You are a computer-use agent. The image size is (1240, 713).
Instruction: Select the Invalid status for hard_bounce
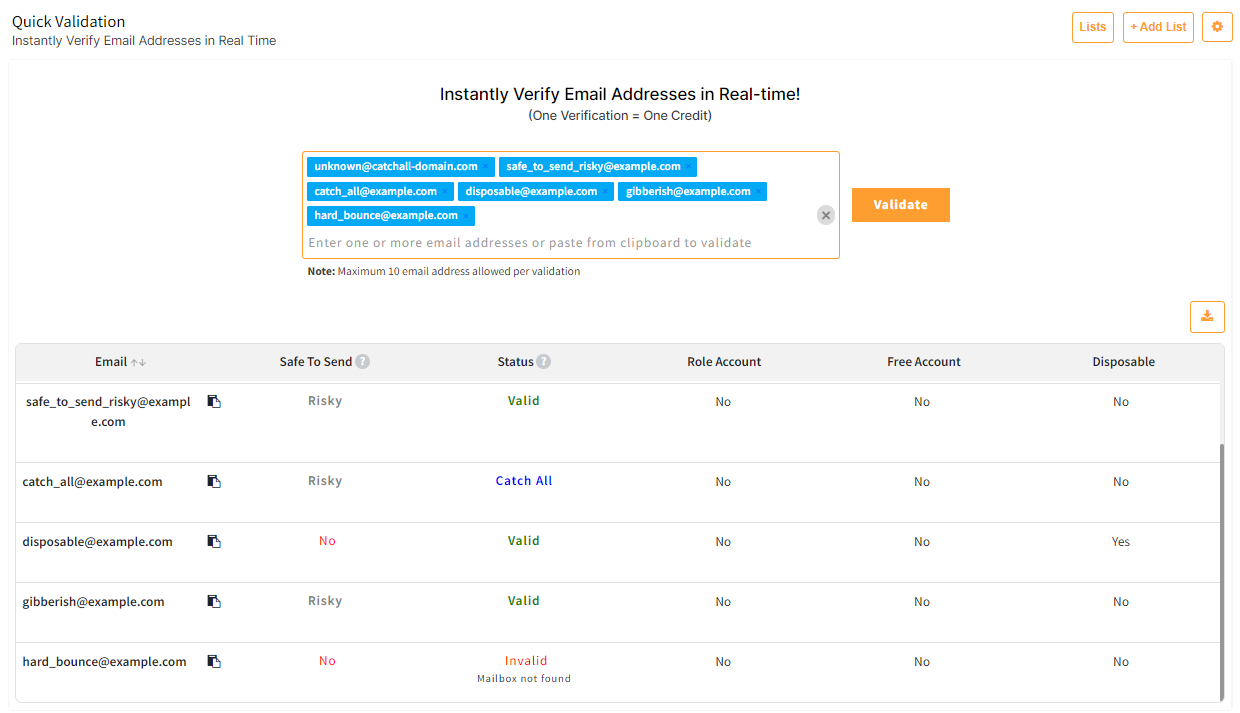tap(526, 661)
